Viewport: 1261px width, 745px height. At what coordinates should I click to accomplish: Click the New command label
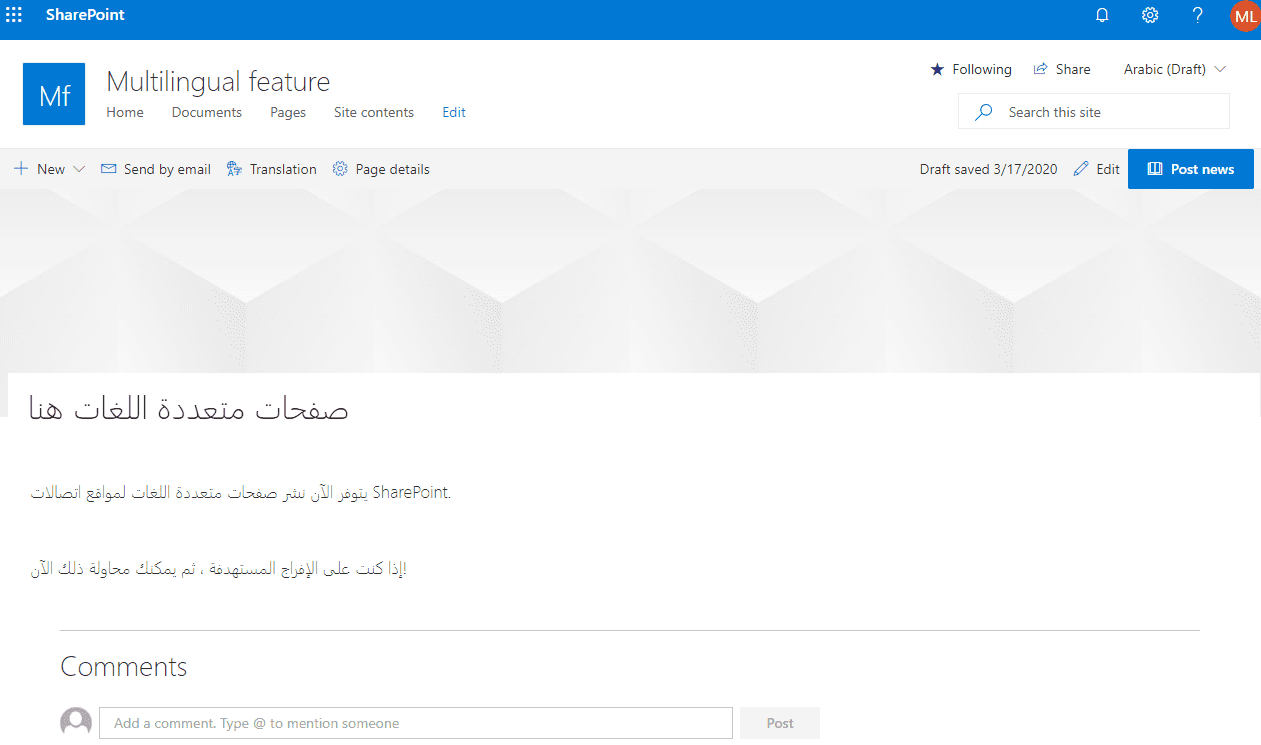(x=51, y=169)
